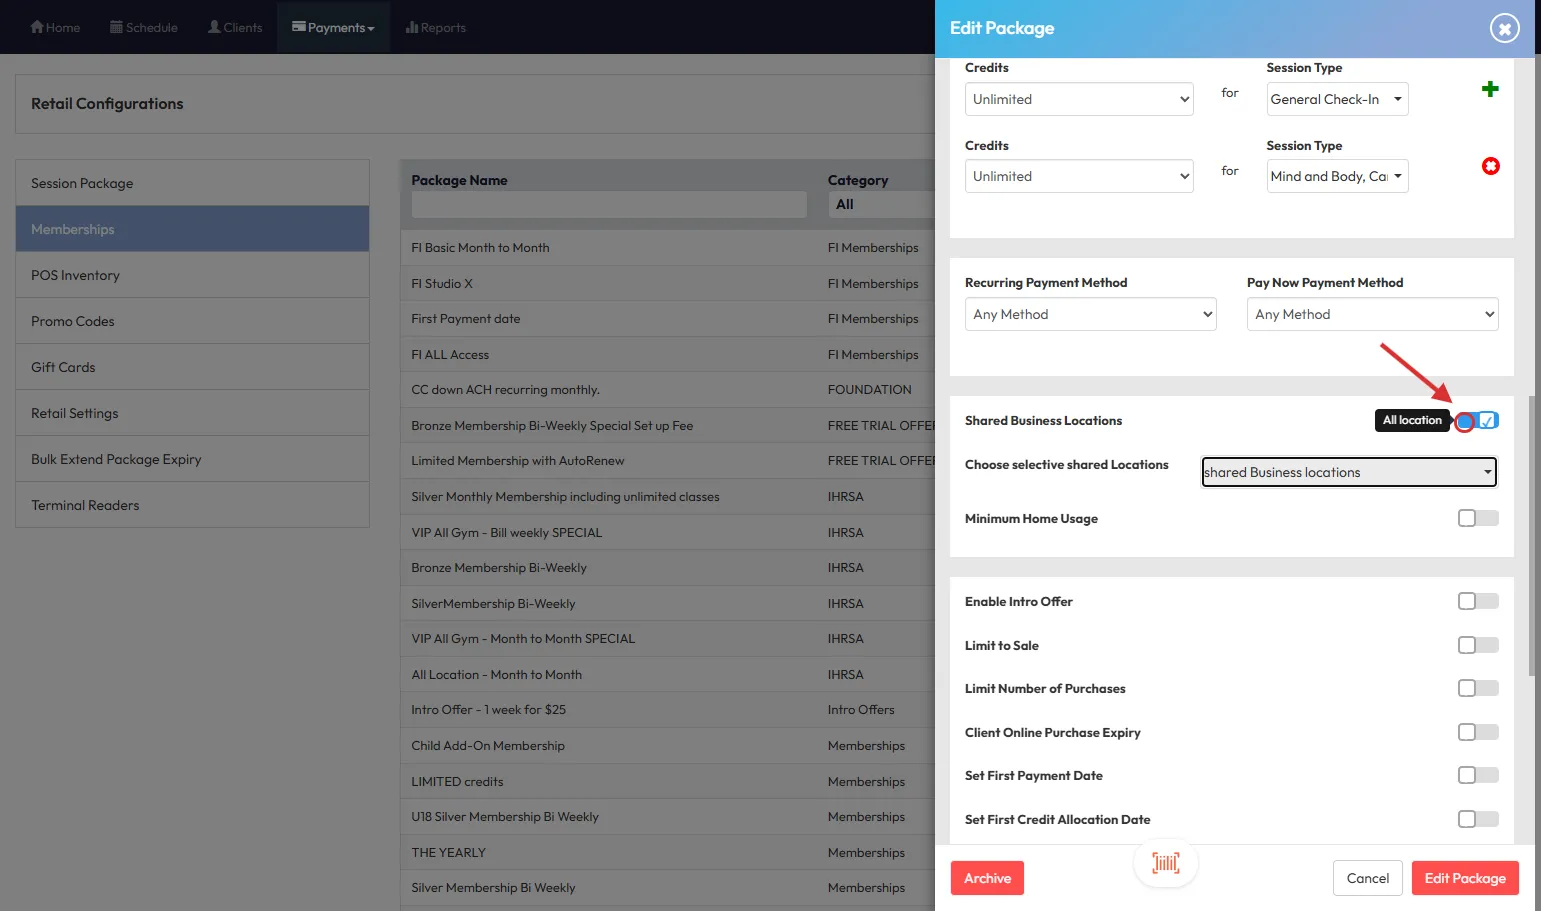Open Schedule from the top navigation

[144, 27]
